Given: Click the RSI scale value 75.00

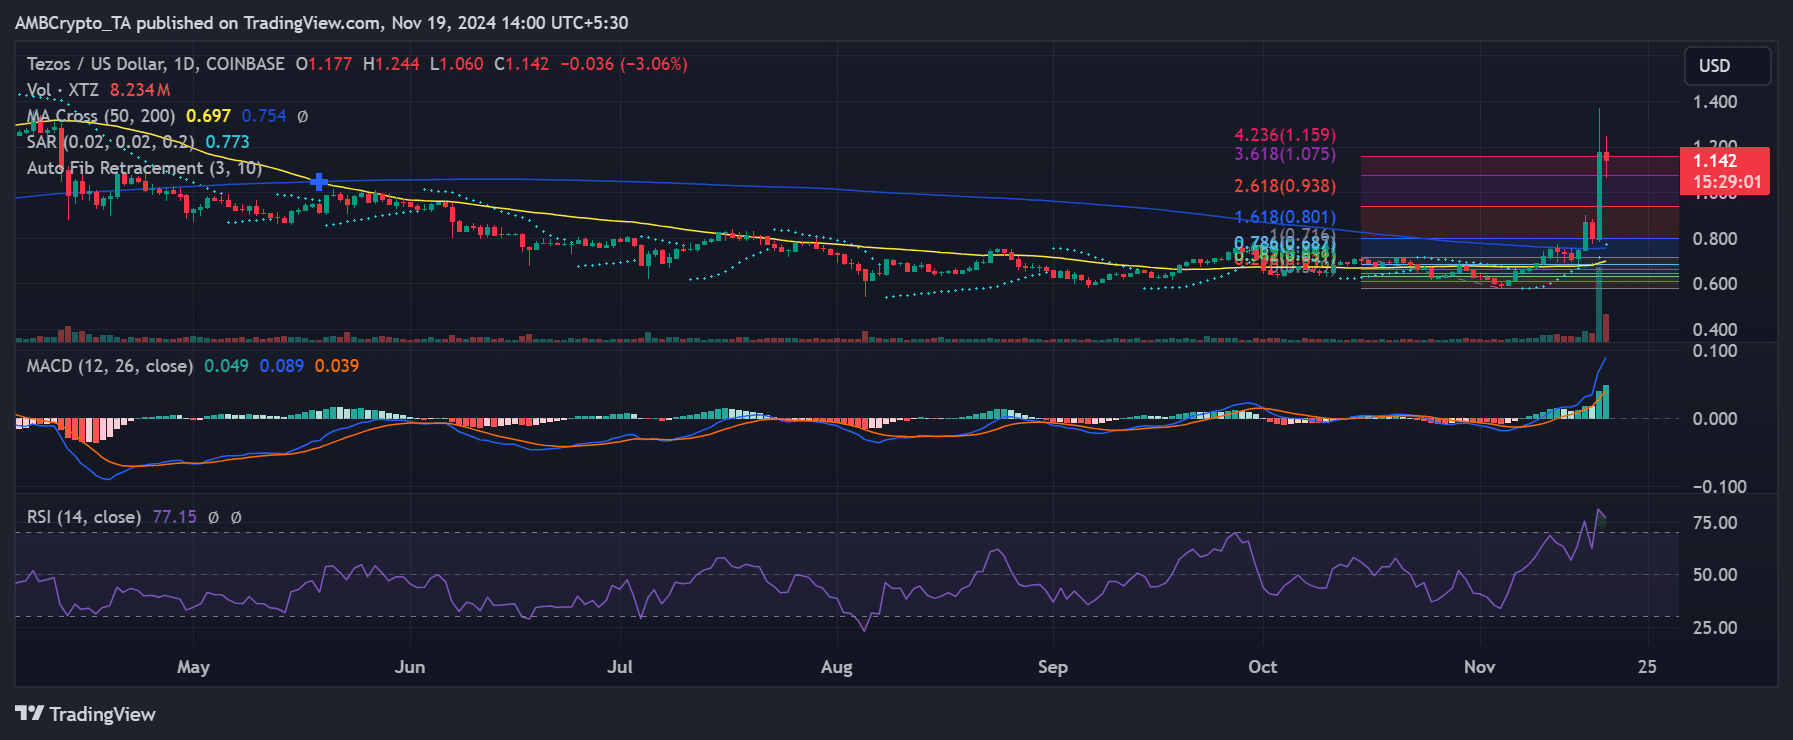Looking at the screenshot, I should [x=1715, y=523].
